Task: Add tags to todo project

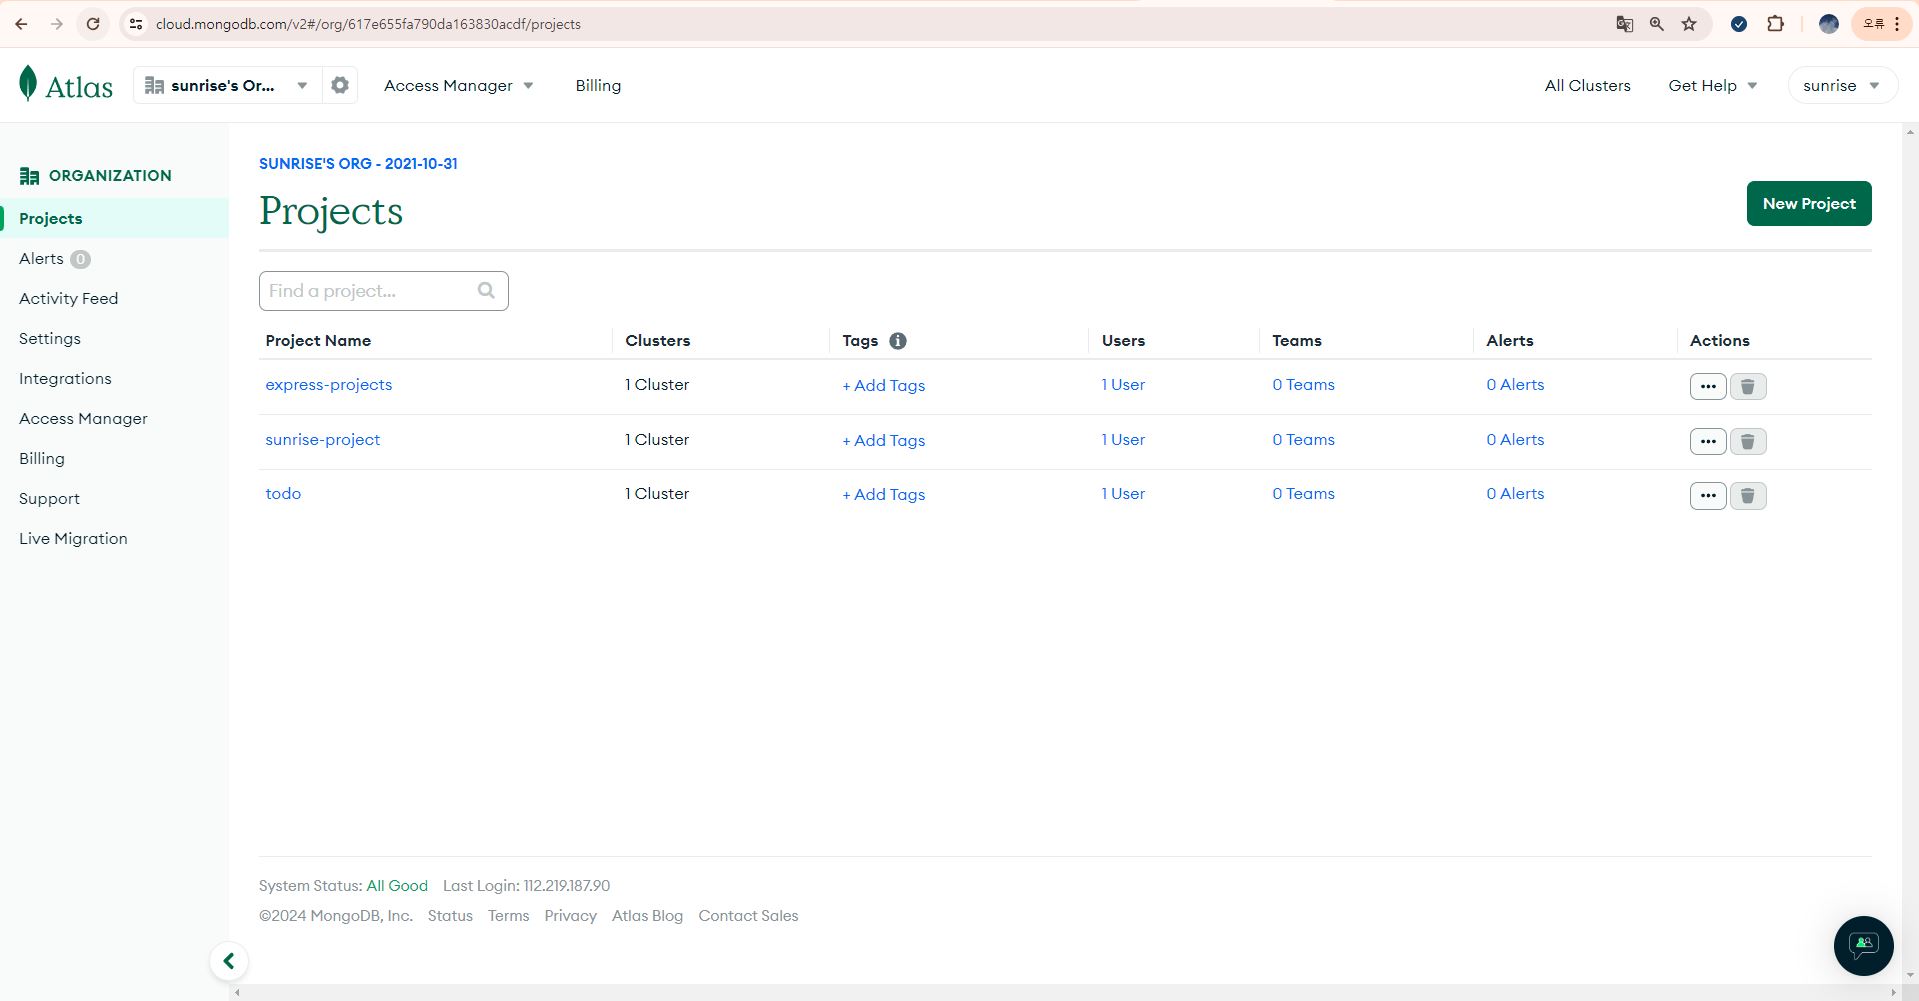Action: (x=884, y=495)
